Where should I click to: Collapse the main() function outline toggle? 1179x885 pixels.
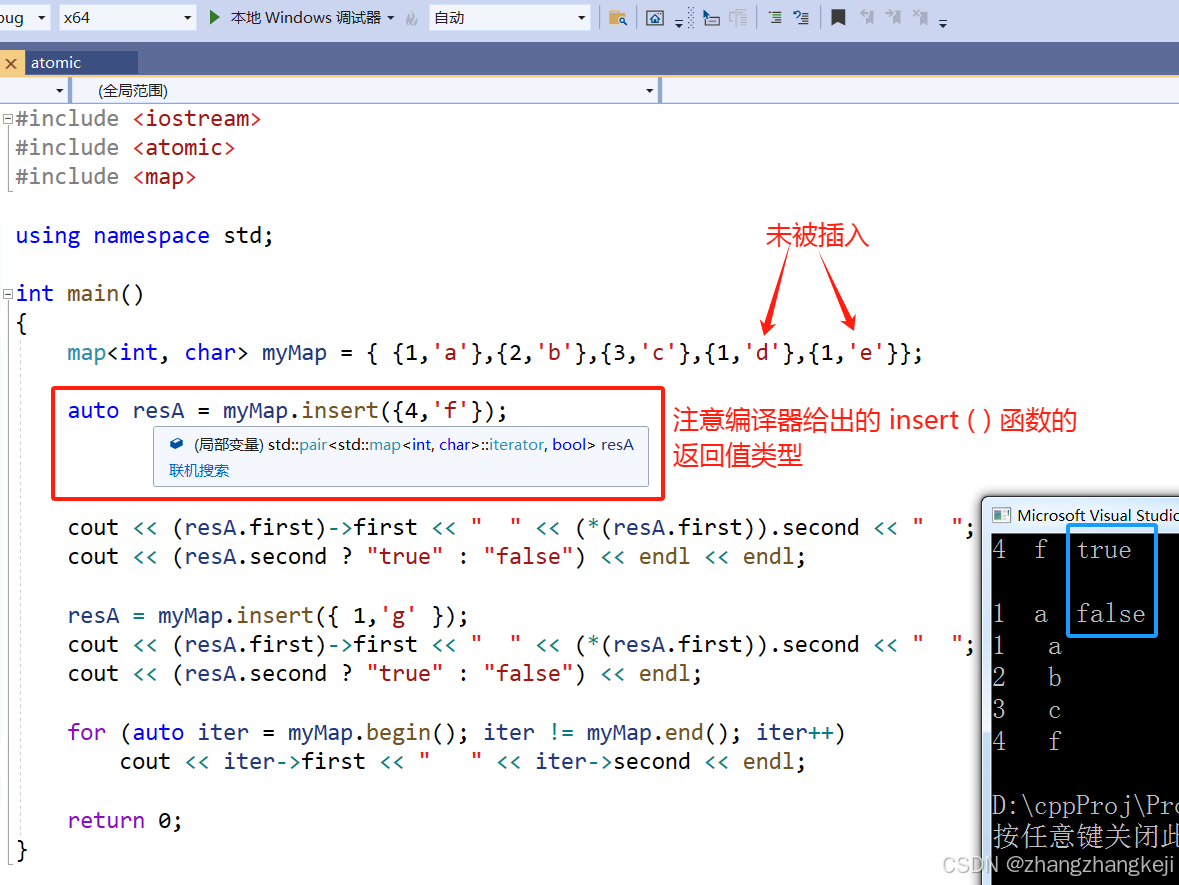[8, 294]
